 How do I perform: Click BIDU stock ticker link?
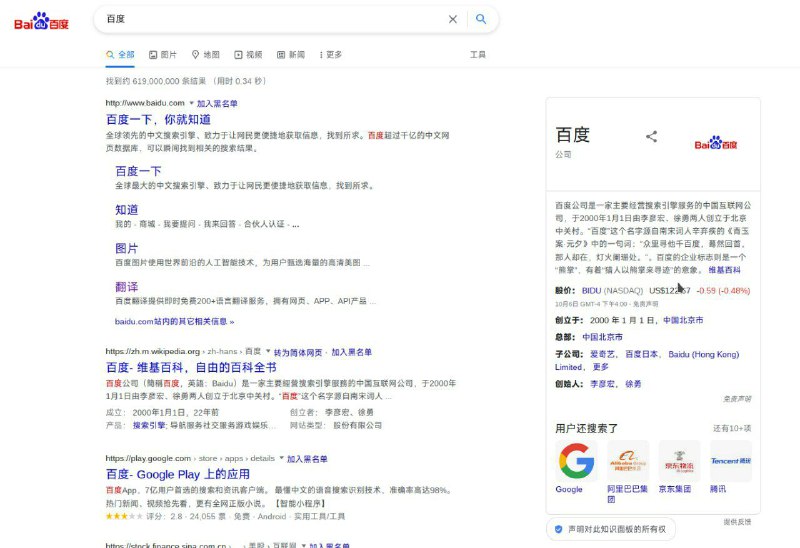(591, 290)
